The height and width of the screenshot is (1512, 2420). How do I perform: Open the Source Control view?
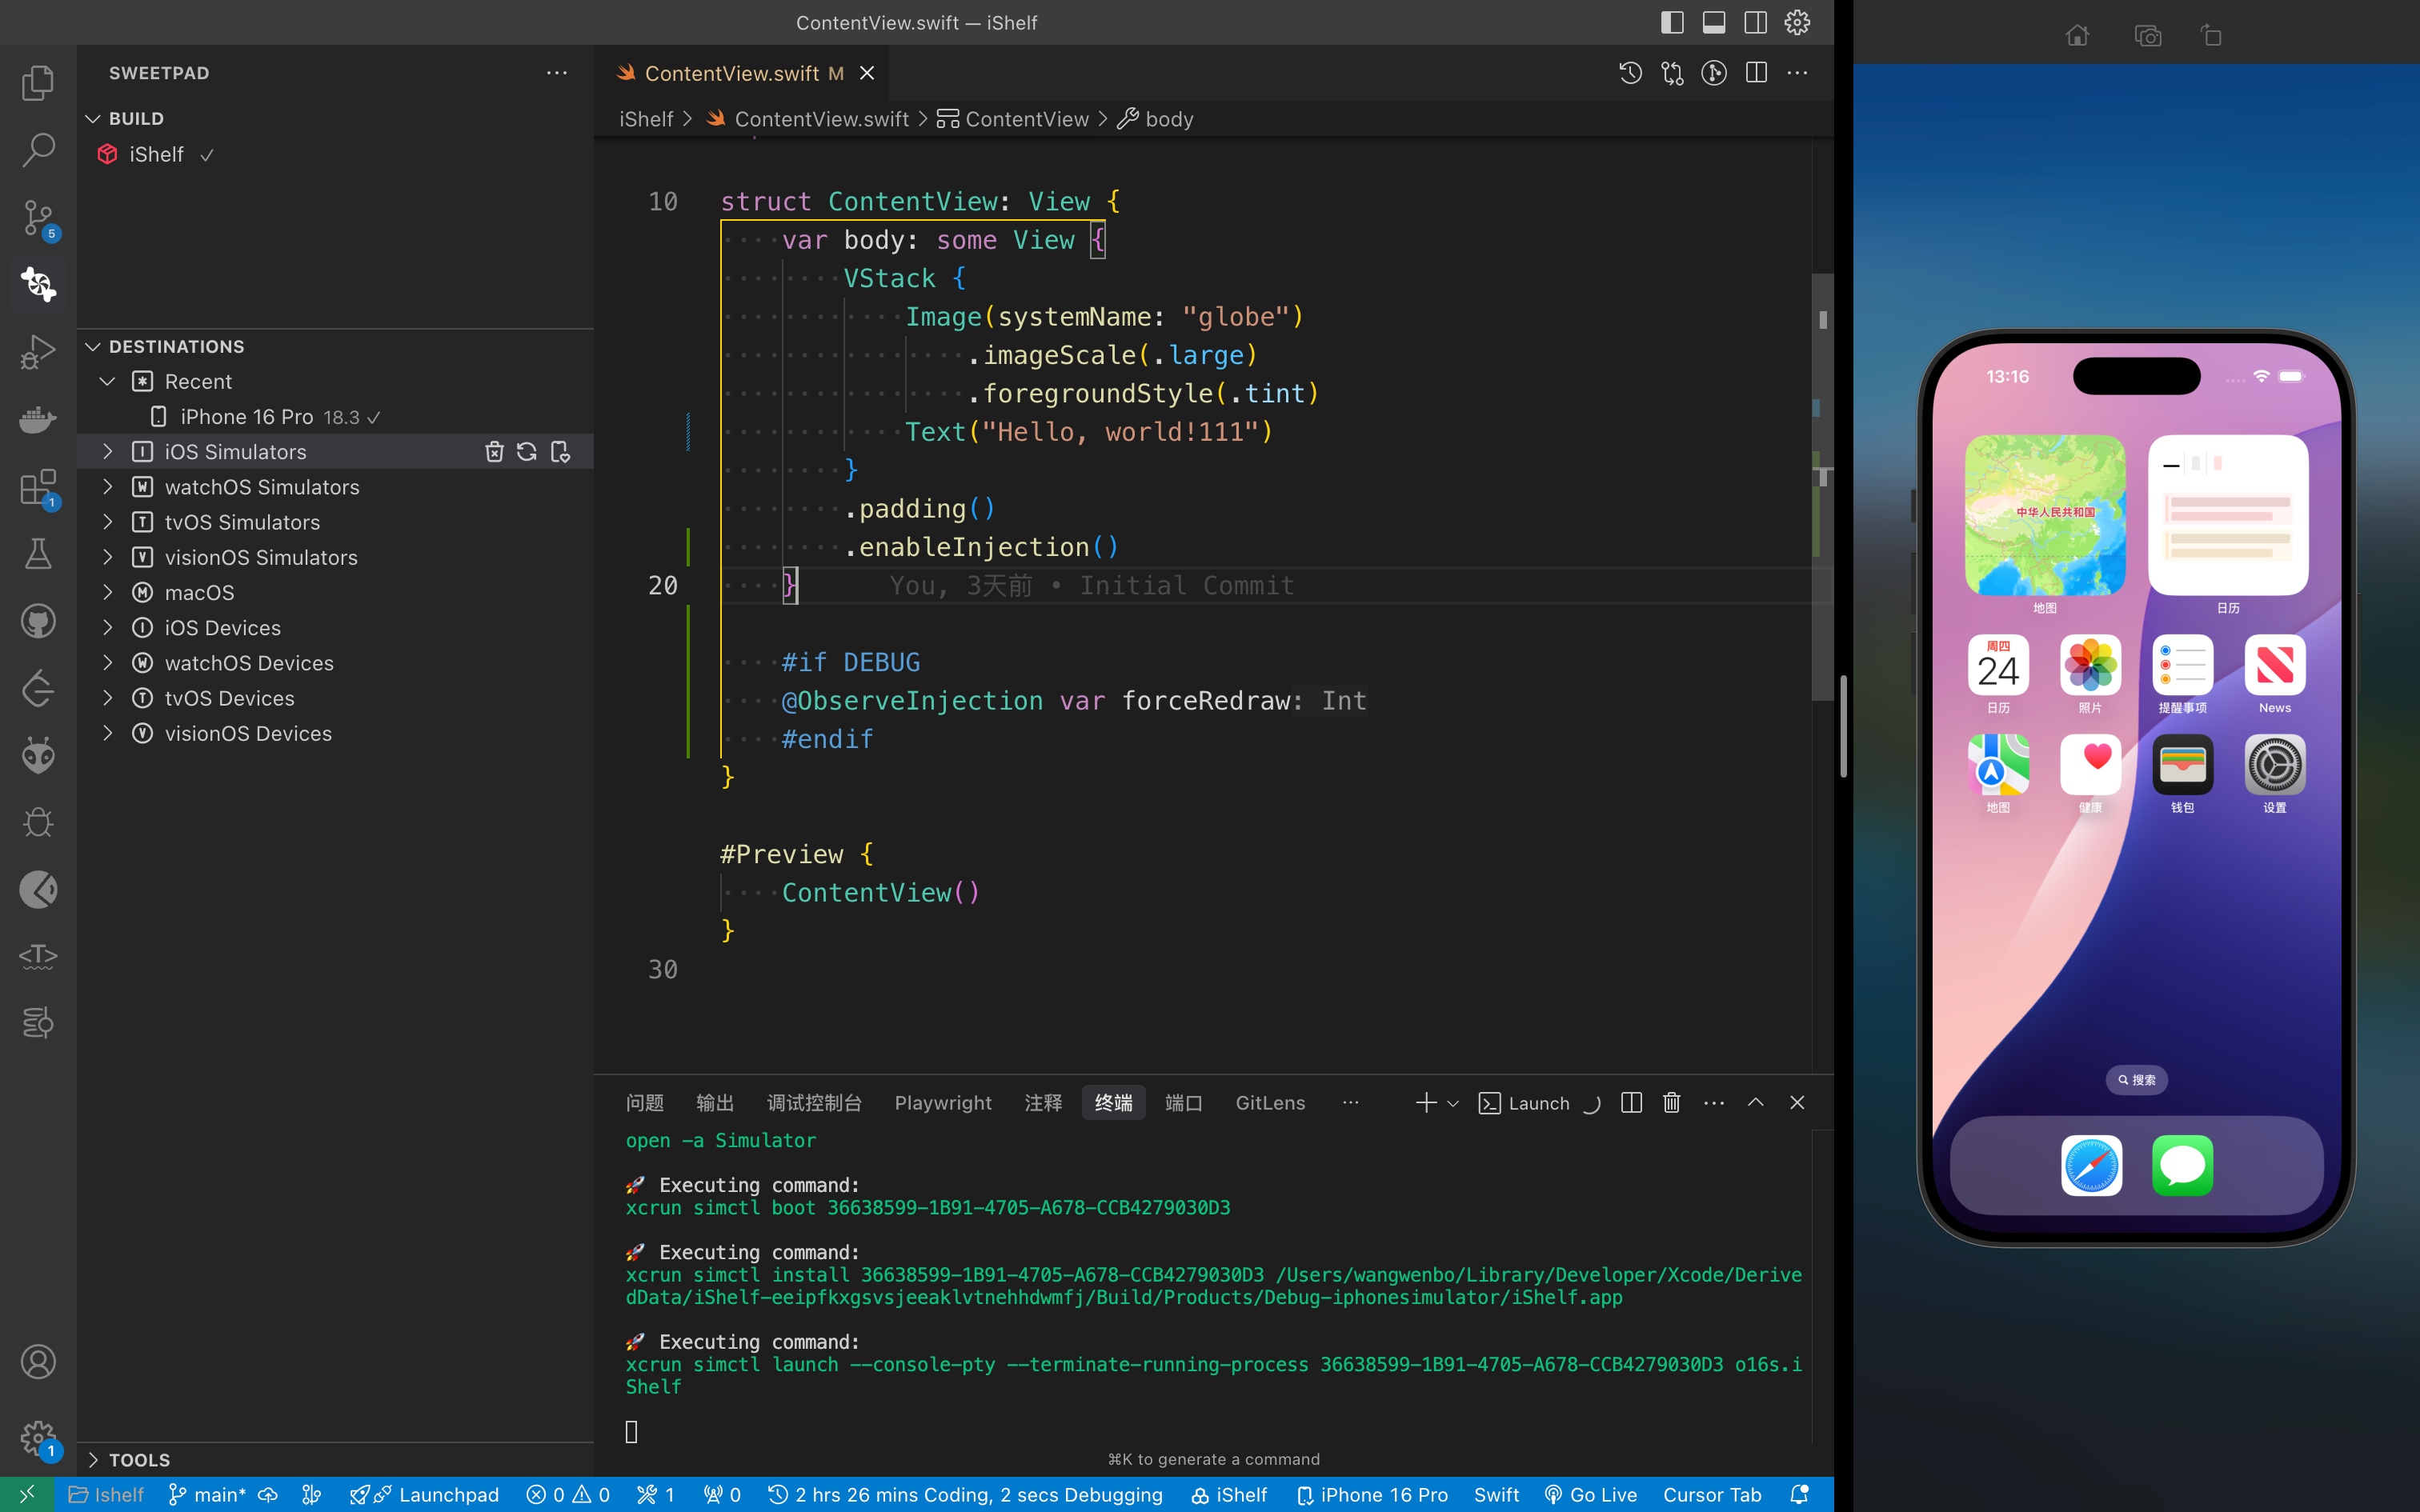38,217
